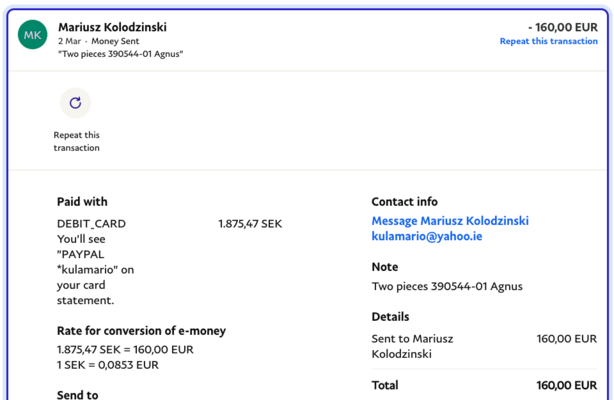Click the - 160,00 EUR header amount
The height and width of the screenshot is (400, 614).
click(x=562, y=26)
